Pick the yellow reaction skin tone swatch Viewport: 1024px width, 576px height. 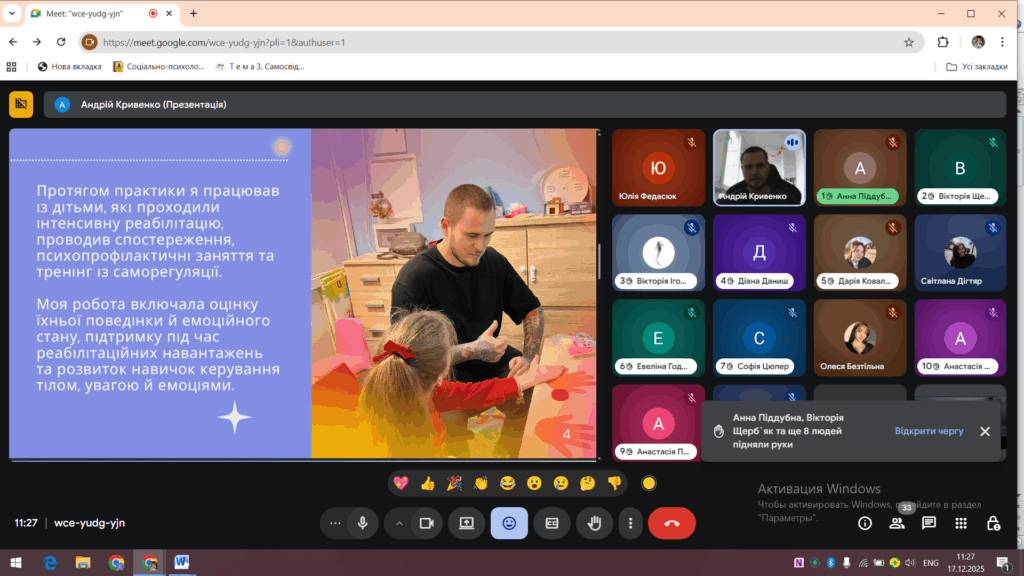point(649,484)
